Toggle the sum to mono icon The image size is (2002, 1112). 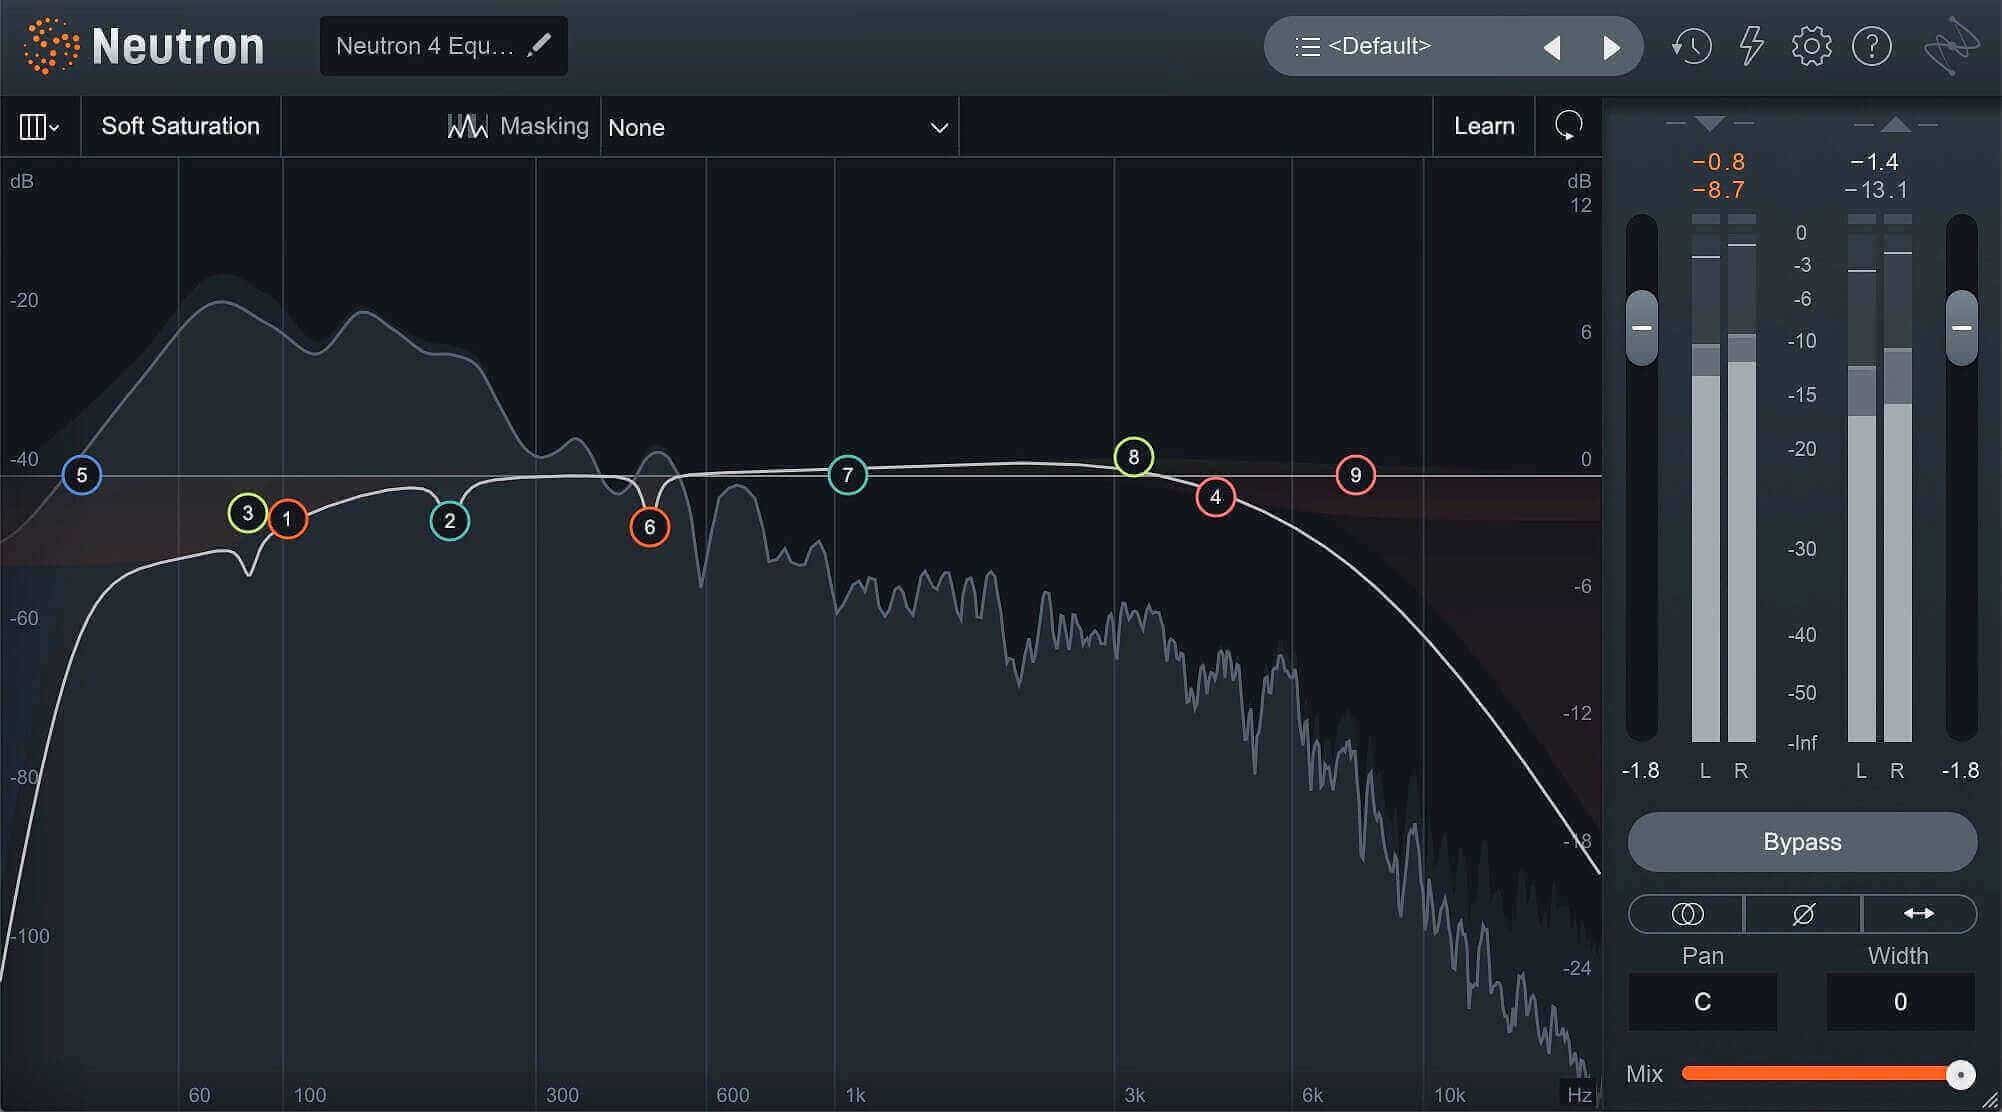click(x=1687, y=914)
